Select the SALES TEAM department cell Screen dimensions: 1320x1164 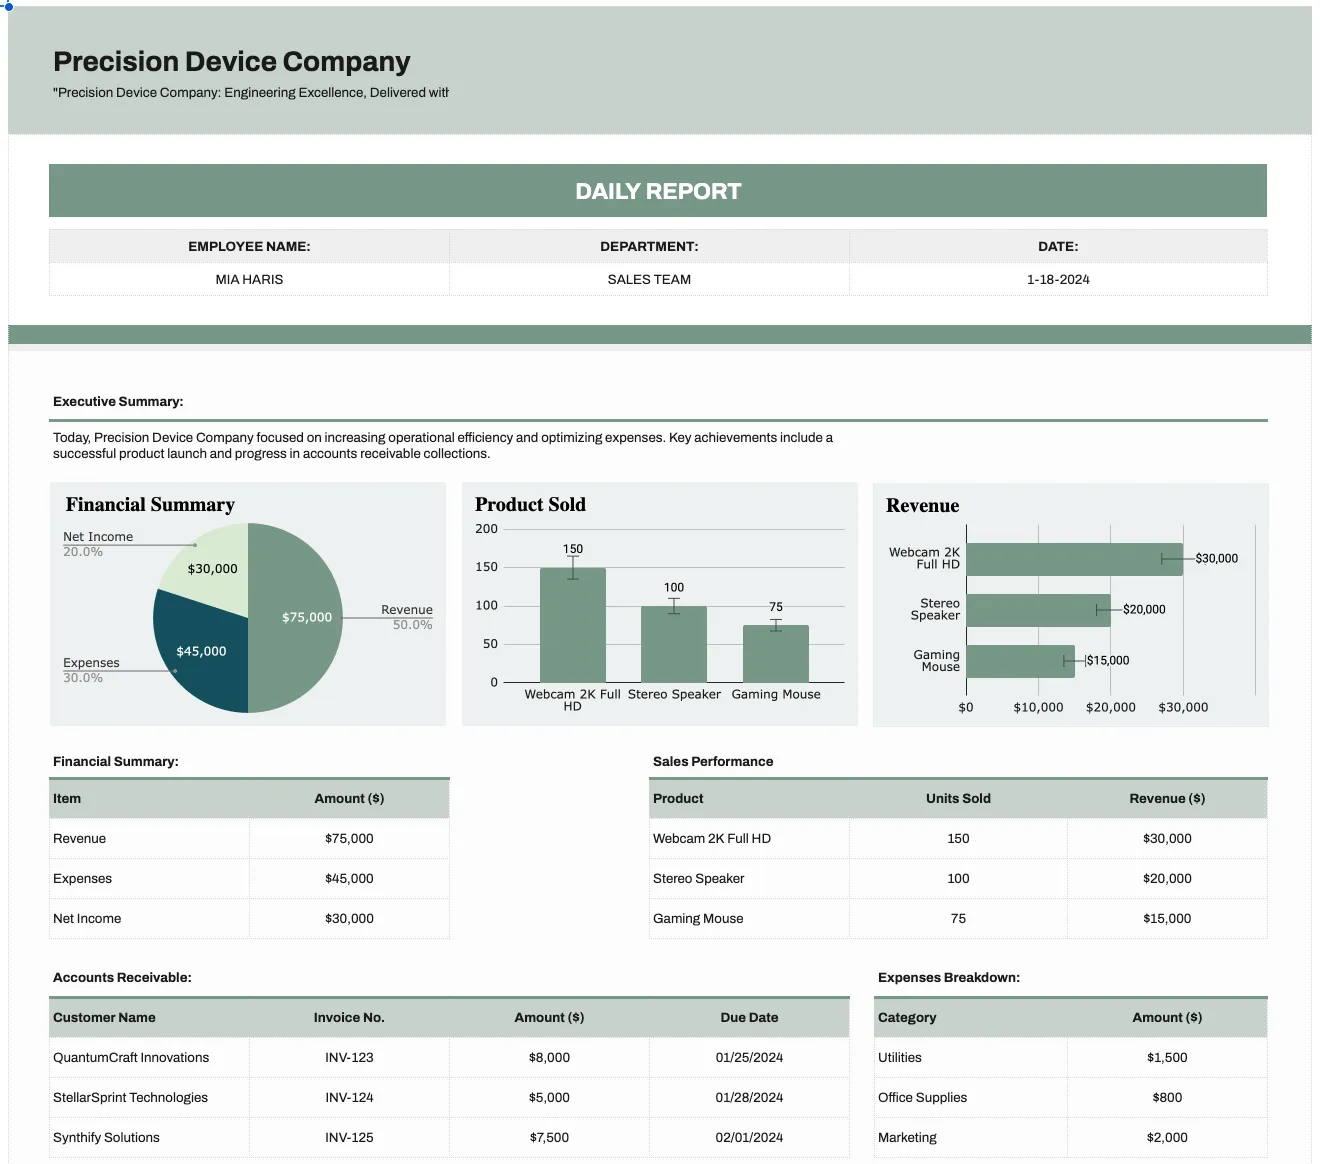click(649, 279)
